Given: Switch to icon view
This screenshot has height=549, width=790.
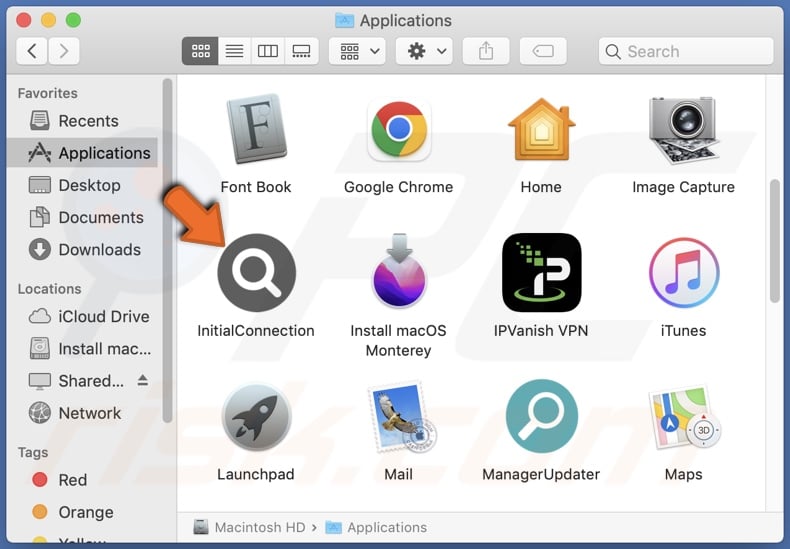Looking at the screenshot, I should [x=200, y=51].
